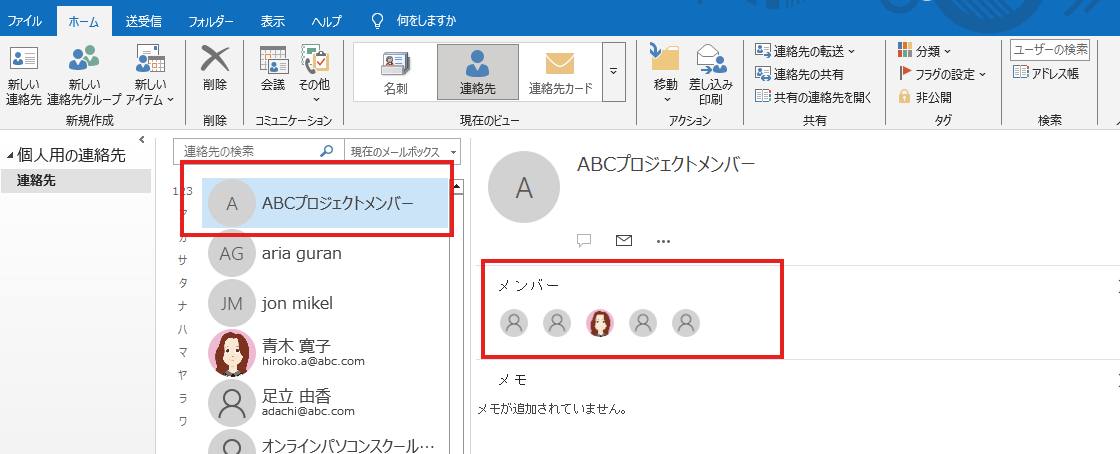Image resolution: width=1120 pixels, height=454 pixels.
Task: Open the ファイル tab
Action: point(24,21)
